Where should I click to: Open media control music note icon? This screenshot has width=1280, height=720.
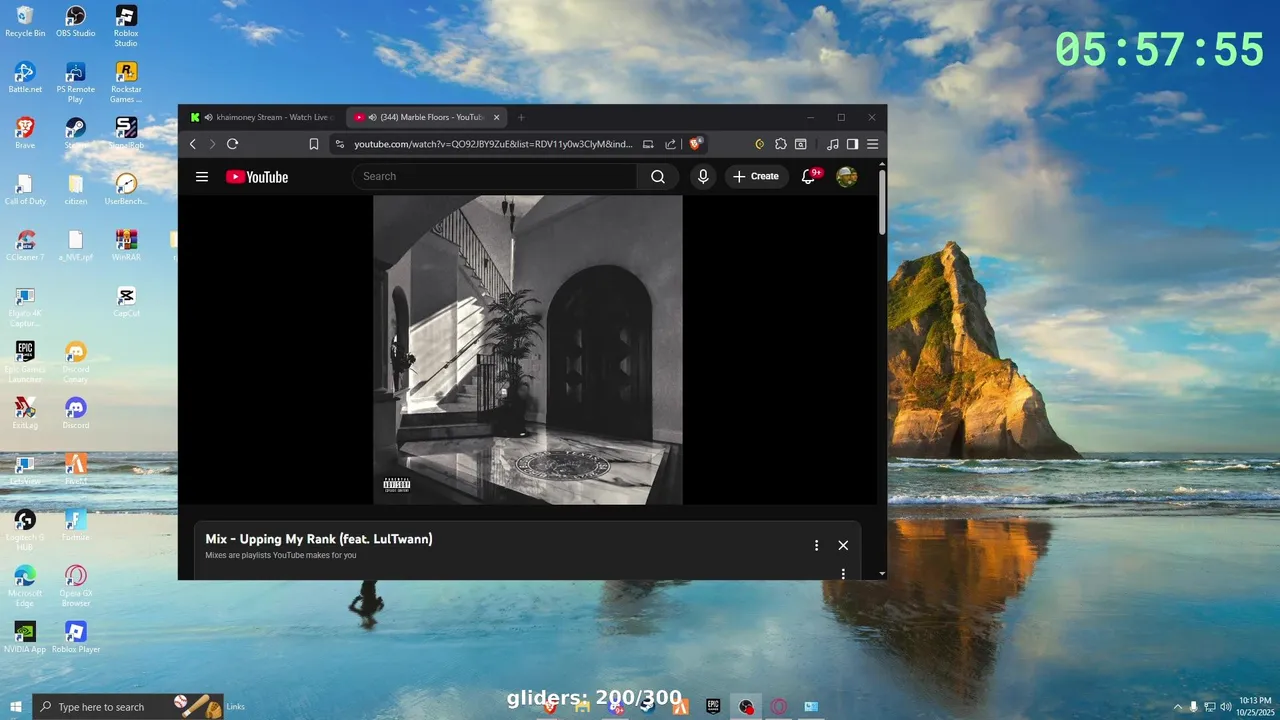[x=833, y=144]
